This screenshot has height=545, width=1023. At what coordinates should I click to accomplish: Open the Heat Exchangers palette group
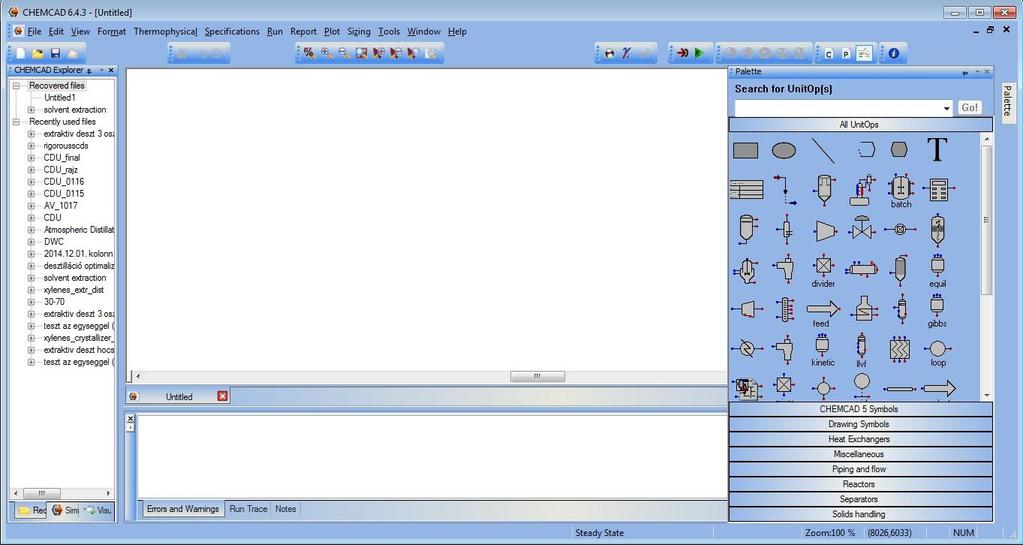click(859, 439)
